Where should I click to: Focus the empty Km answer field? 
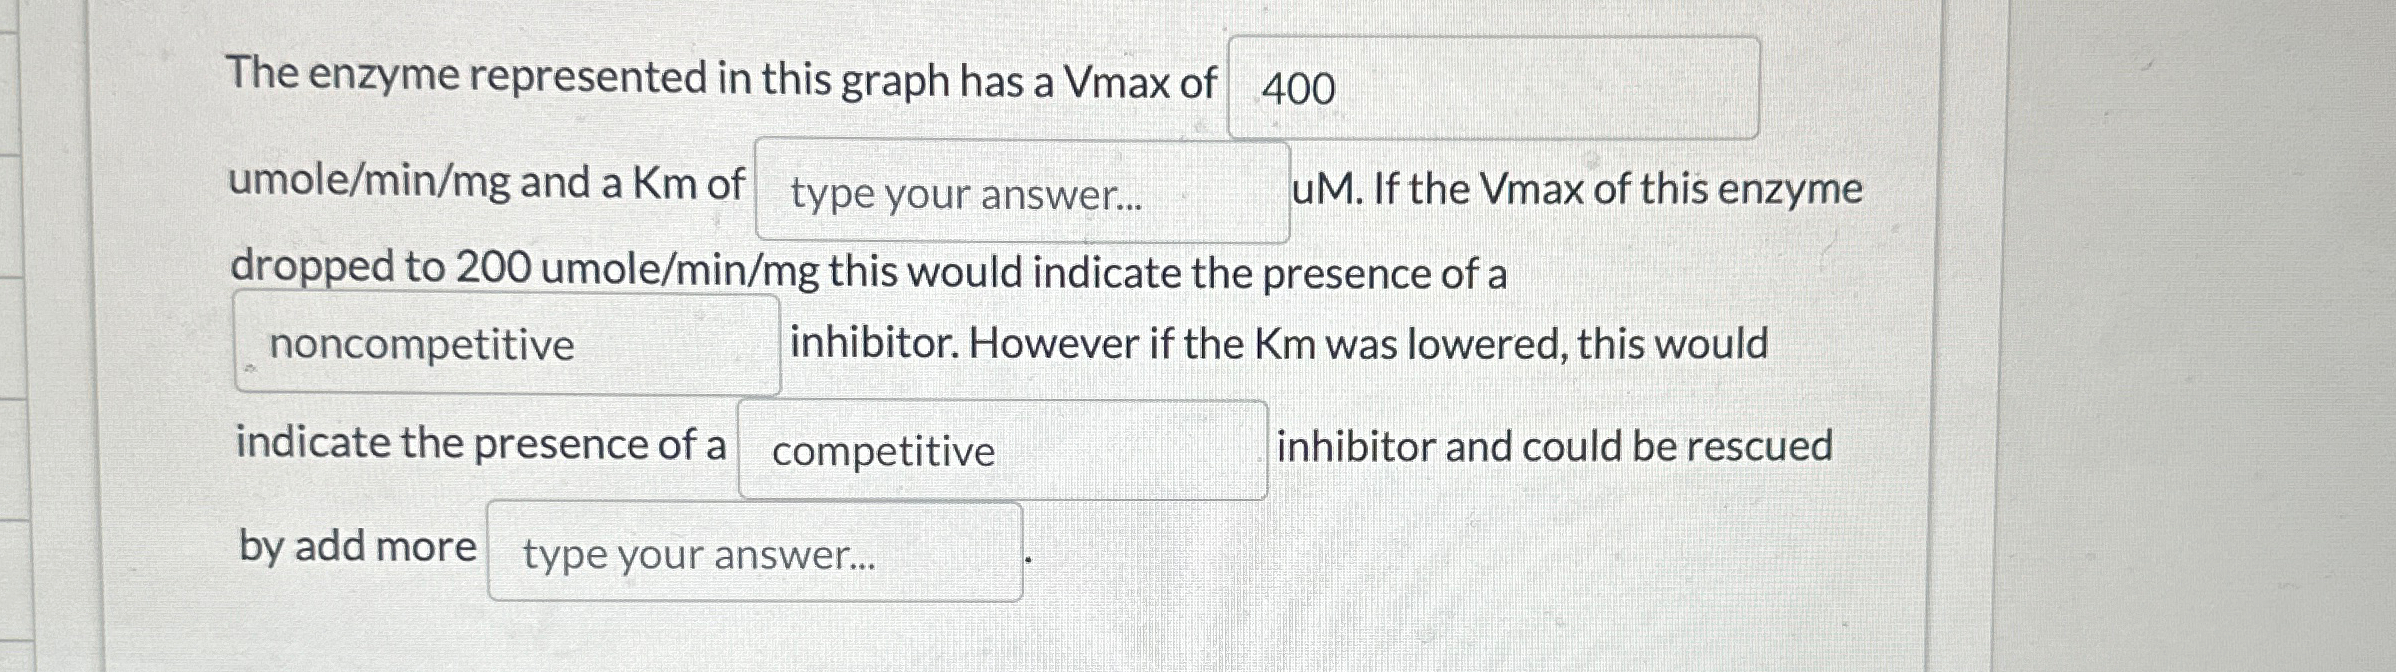tap(1022, 191)
